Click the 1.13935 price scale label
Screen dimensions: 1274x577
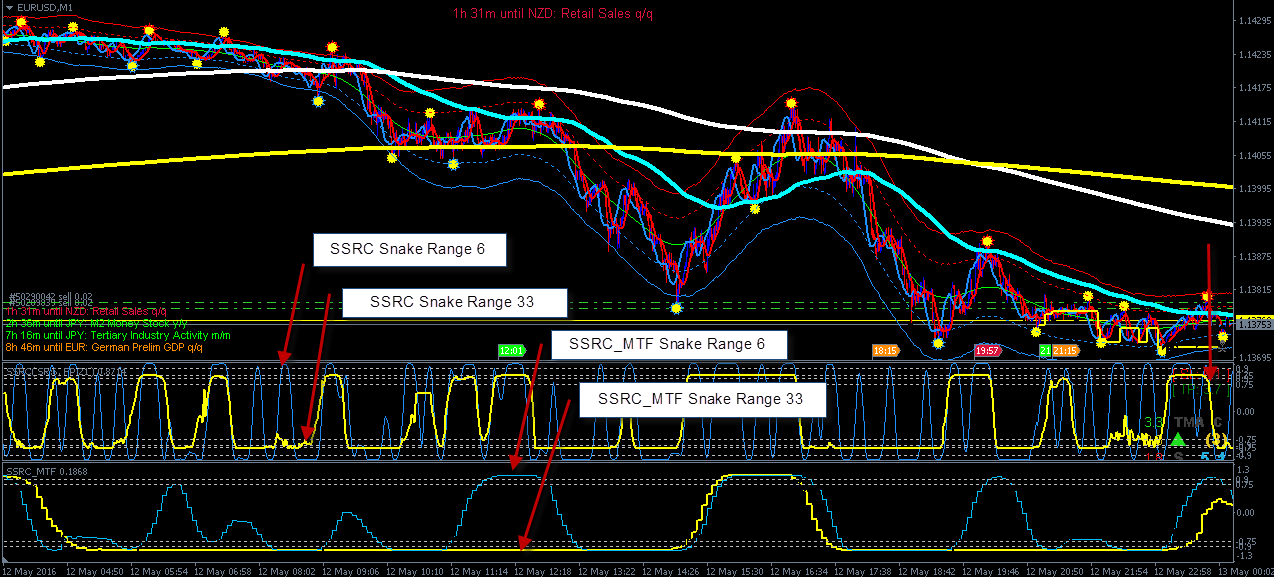click(1254, 223)
